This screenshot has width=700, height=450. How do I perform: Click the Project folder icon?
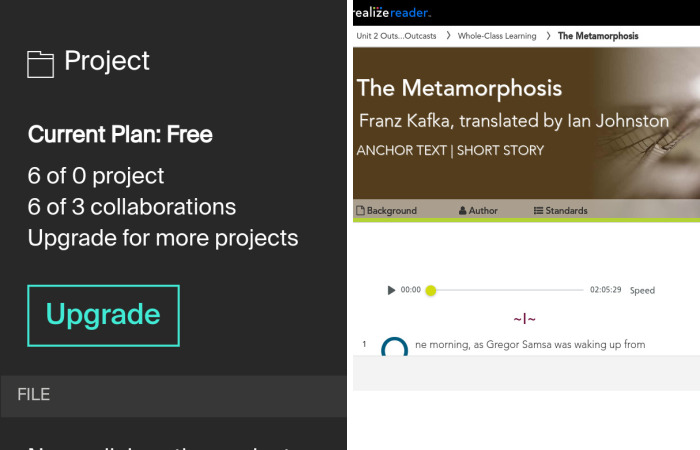click(40, 65)
